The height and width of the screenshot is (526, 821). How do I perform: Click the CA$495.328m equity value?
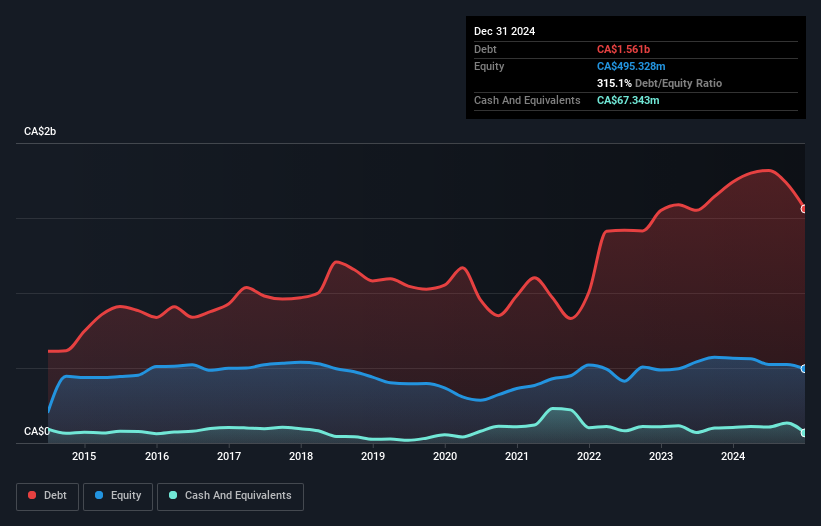click(x=631, y=66)
